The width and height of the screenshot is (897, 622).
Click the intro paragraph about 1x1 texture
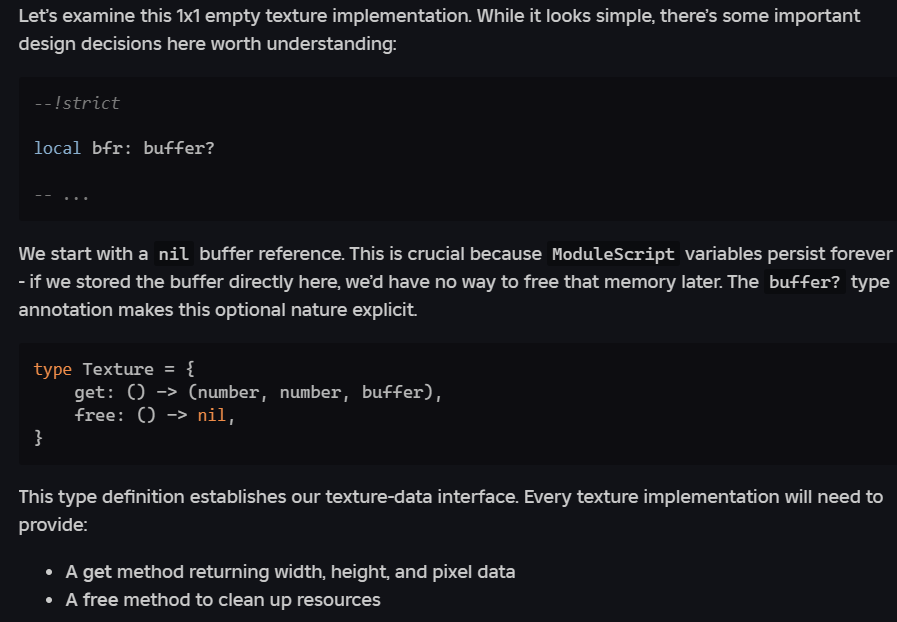[440, 32]
